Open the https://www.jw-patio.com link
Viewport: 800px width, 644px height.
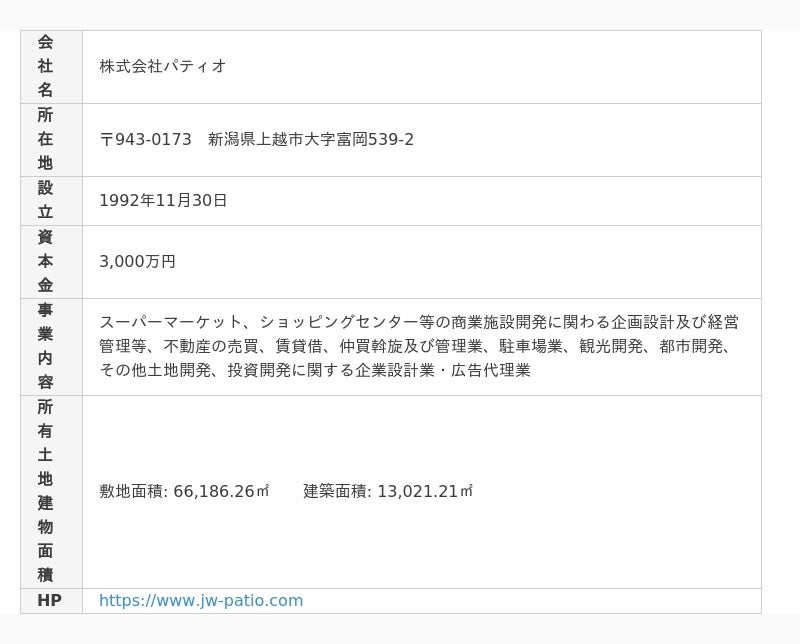pos(200,601)
